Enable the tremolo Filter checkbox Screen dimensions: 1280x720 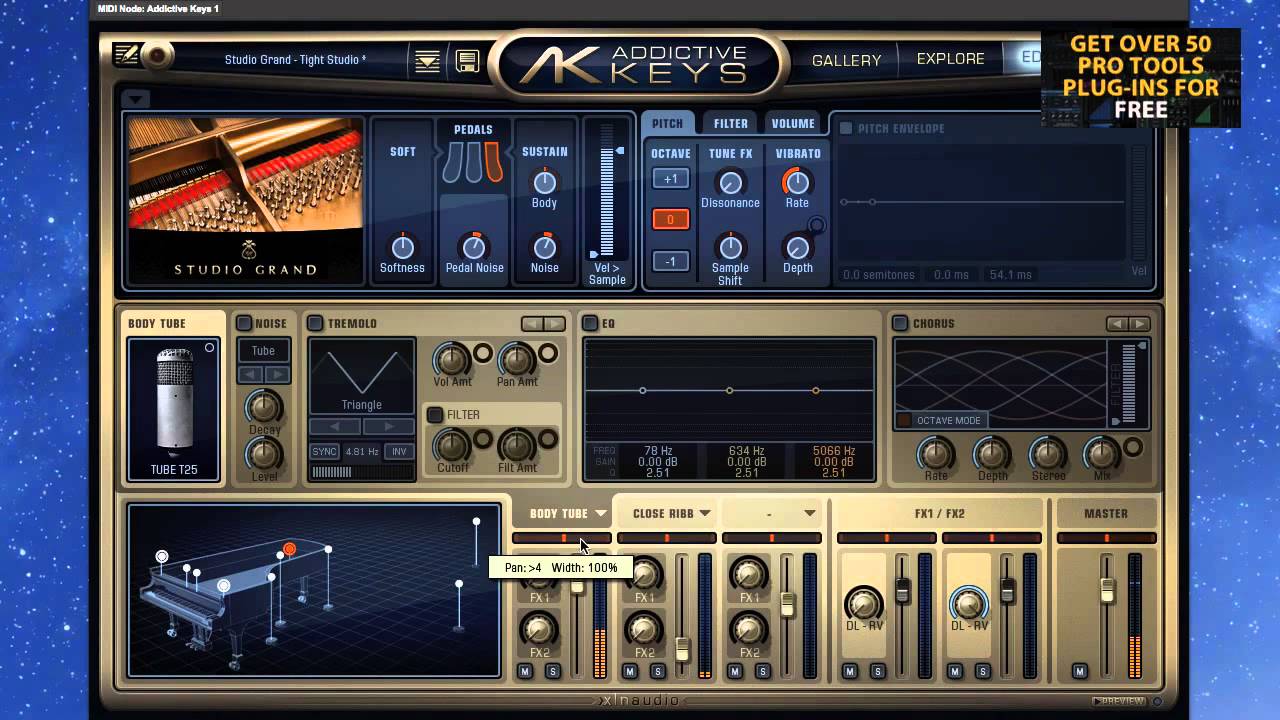pos(435,414)
